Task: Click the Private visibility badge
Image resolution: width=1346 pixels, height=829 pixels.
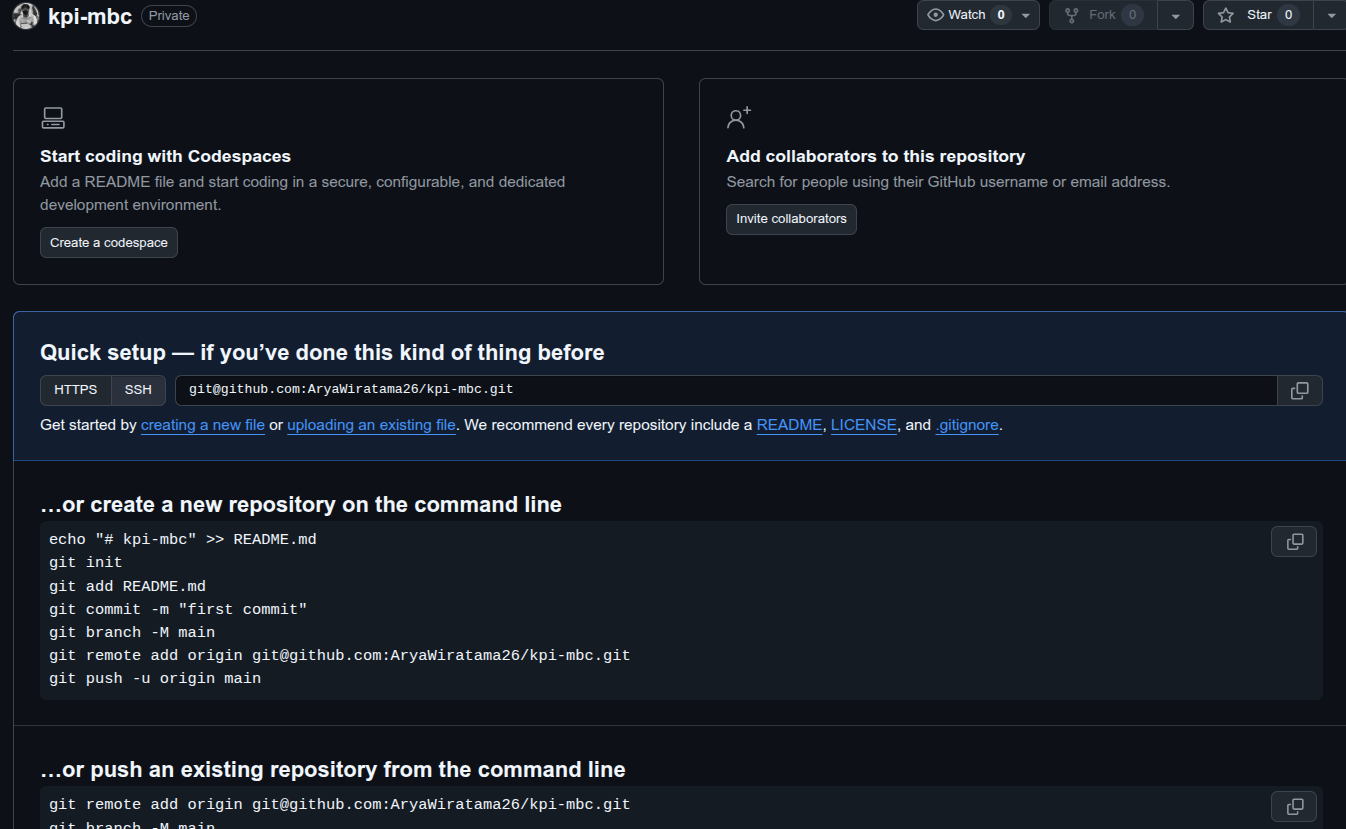Action: [x=169, y=16]
